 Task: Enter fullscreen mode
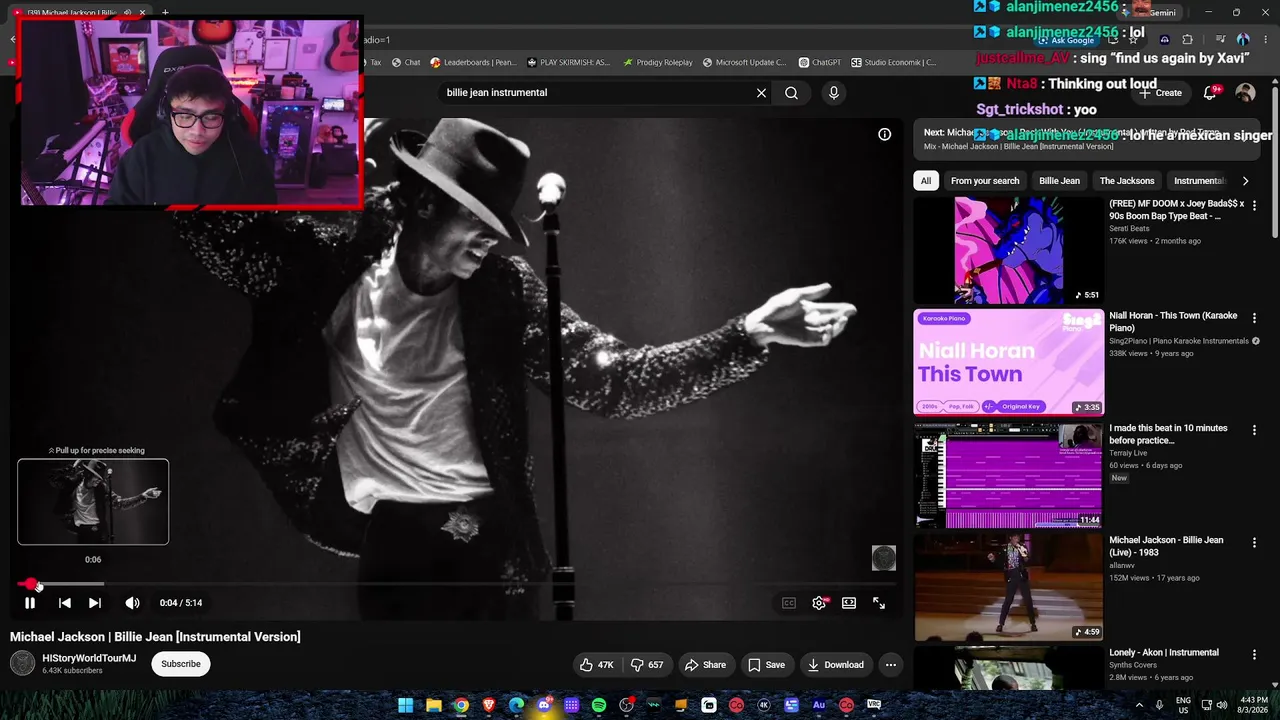coord(879,603)
